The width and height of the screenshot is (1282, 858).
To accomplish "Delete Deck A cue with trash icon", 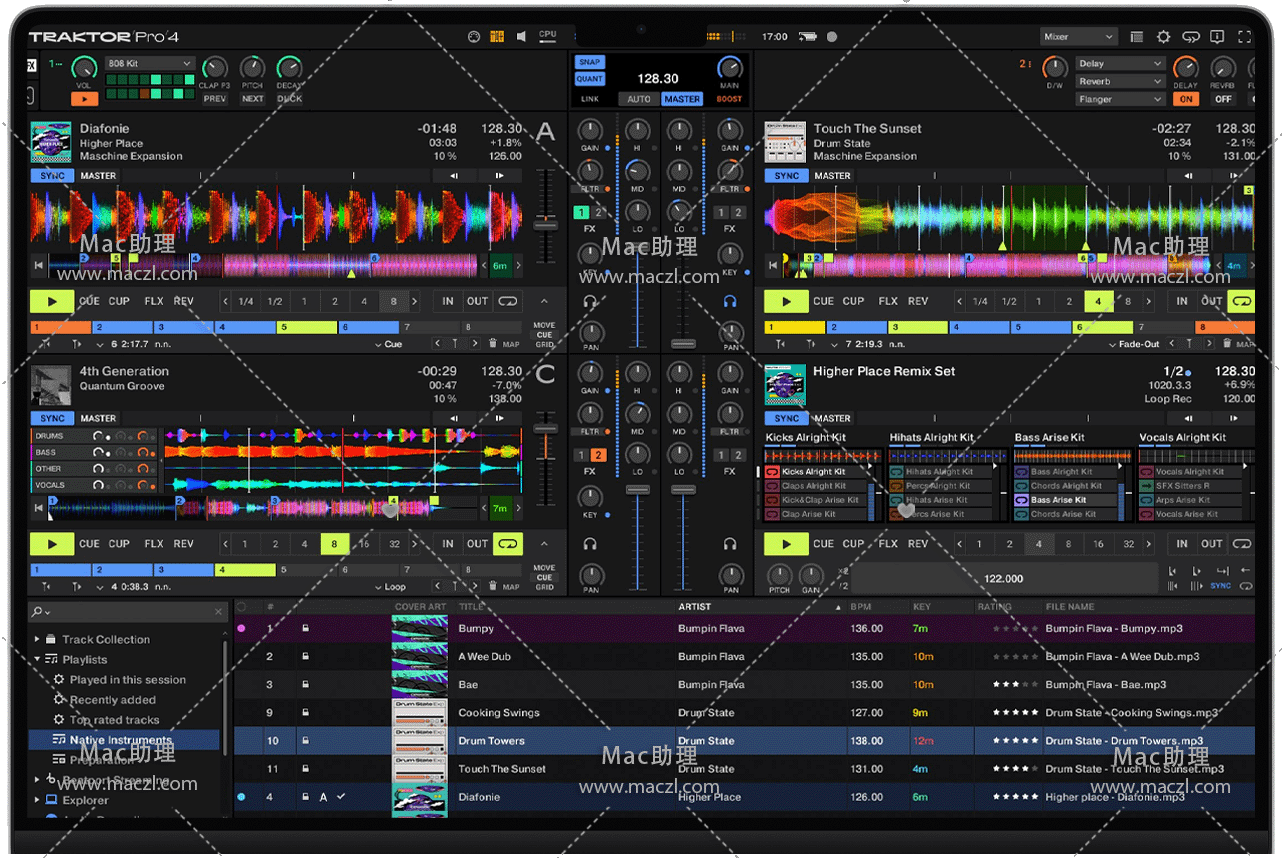I will (492, 344).
